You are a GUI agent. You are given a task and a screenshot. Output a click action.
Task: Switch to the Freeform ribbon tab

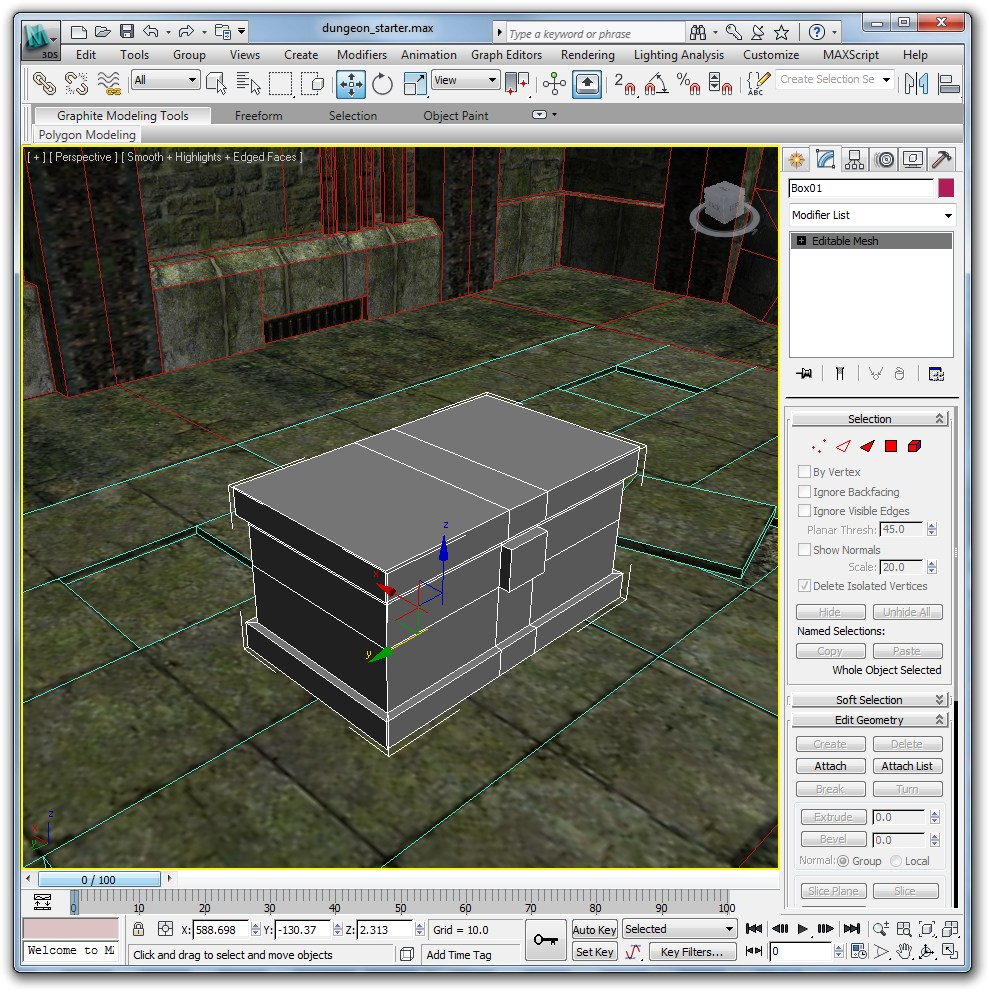[x=258, y=116]
